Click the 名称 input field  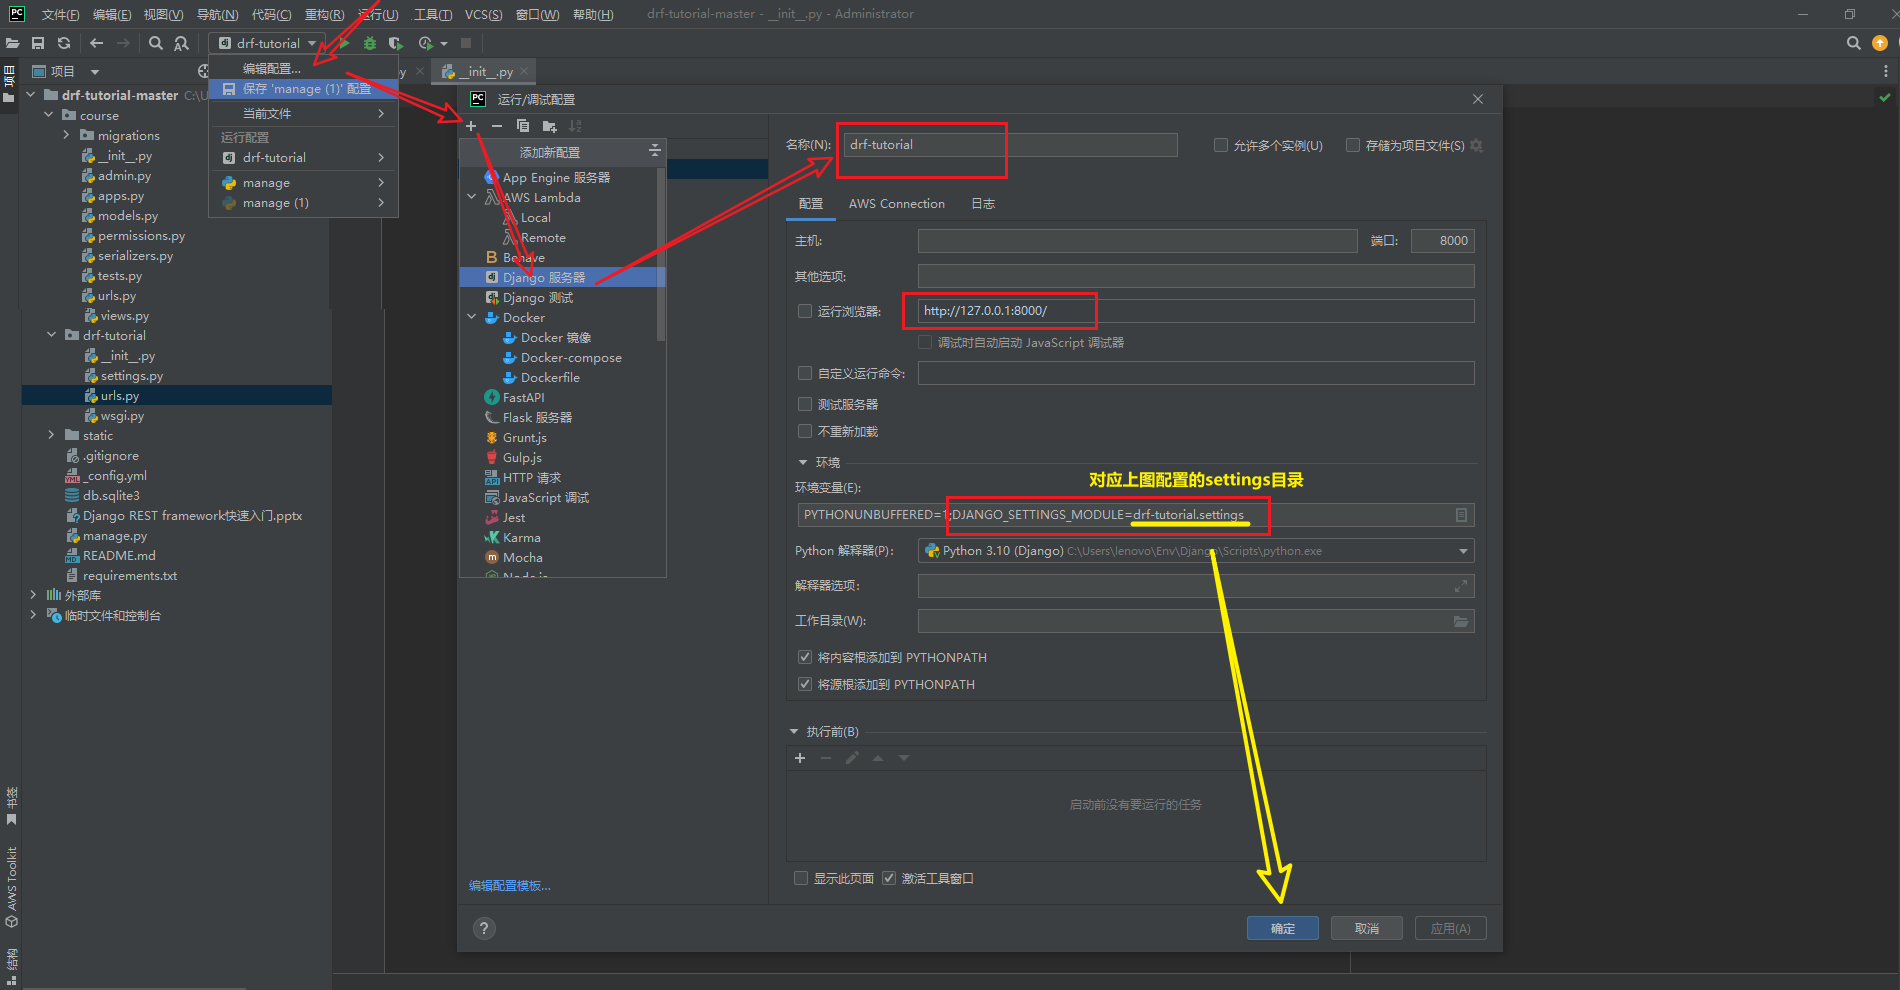[1010, 145]
